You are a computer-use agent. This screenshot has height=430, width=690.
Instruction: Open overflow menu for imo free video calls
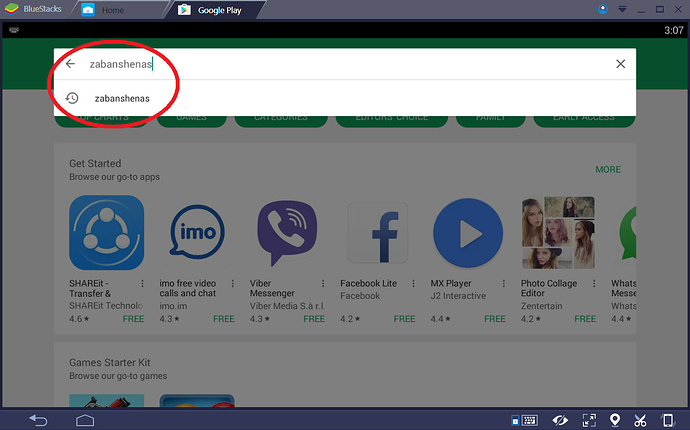point(233,283)
